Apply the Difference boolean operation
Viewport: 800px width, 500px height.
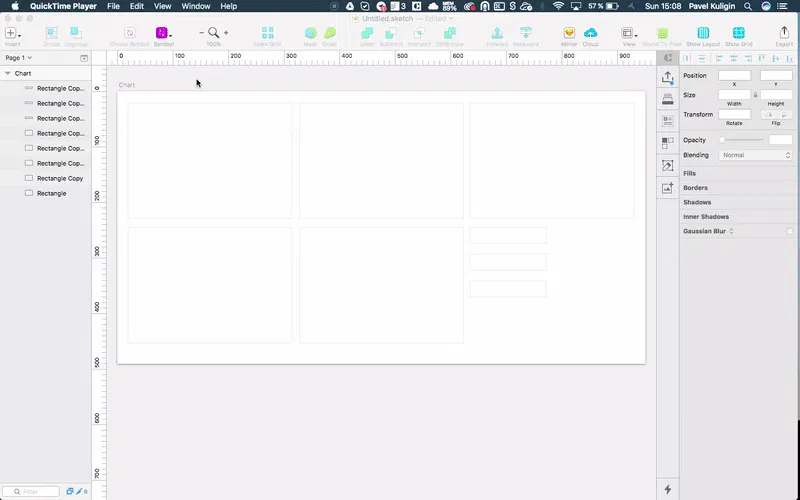tap(449, 33)
